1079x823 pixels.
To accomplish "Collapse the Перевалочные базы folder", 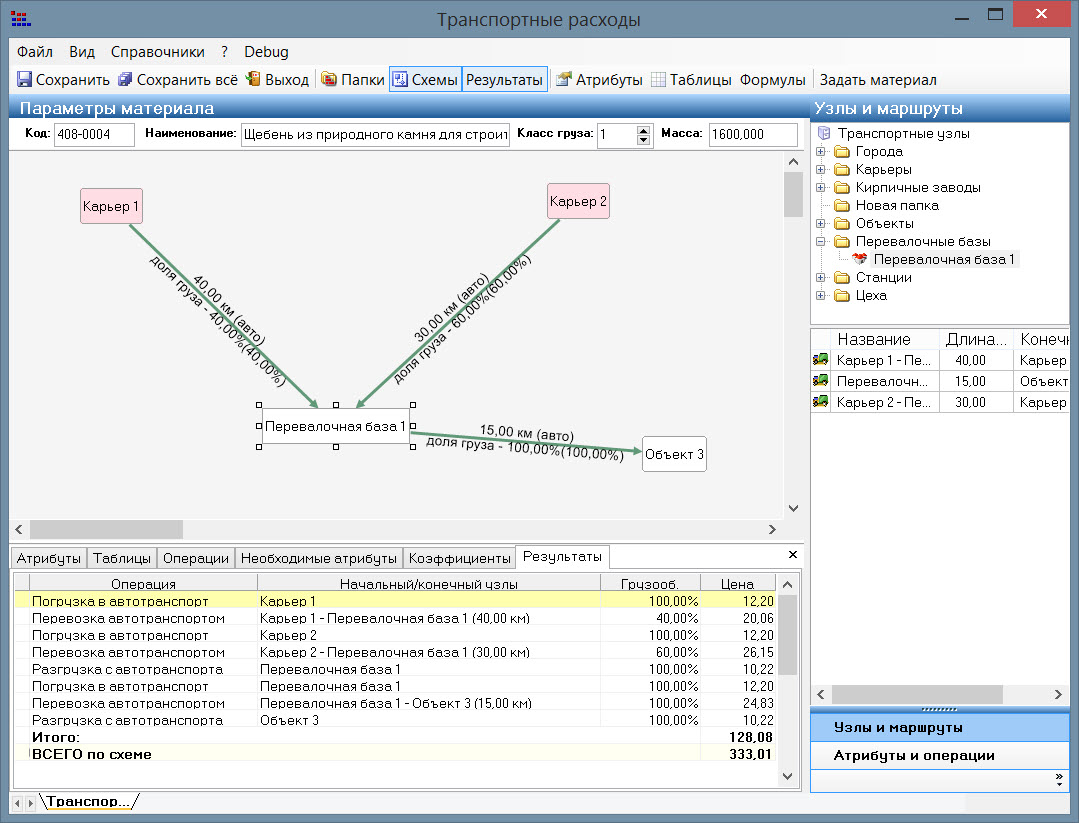I will [821, 242].
